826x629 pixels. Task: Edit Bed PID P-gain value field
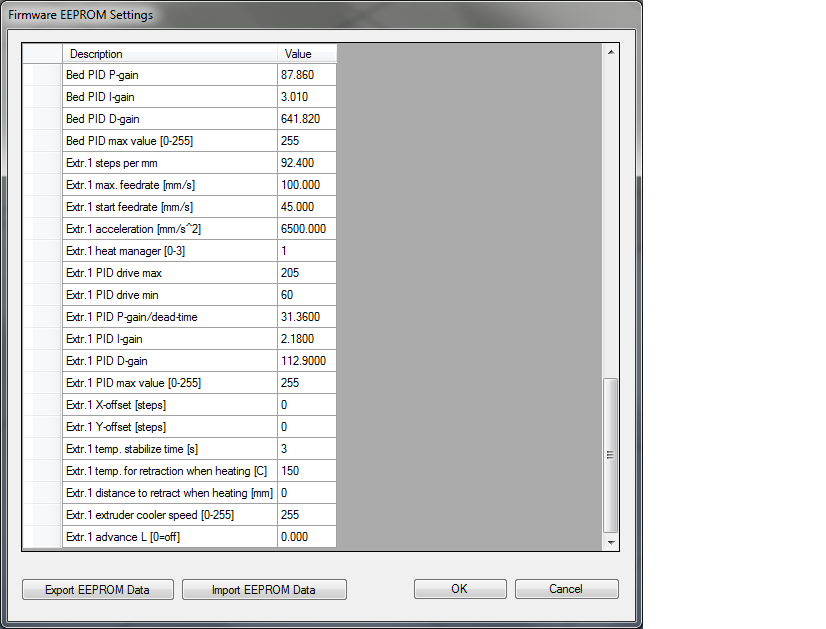coord(307,75)
